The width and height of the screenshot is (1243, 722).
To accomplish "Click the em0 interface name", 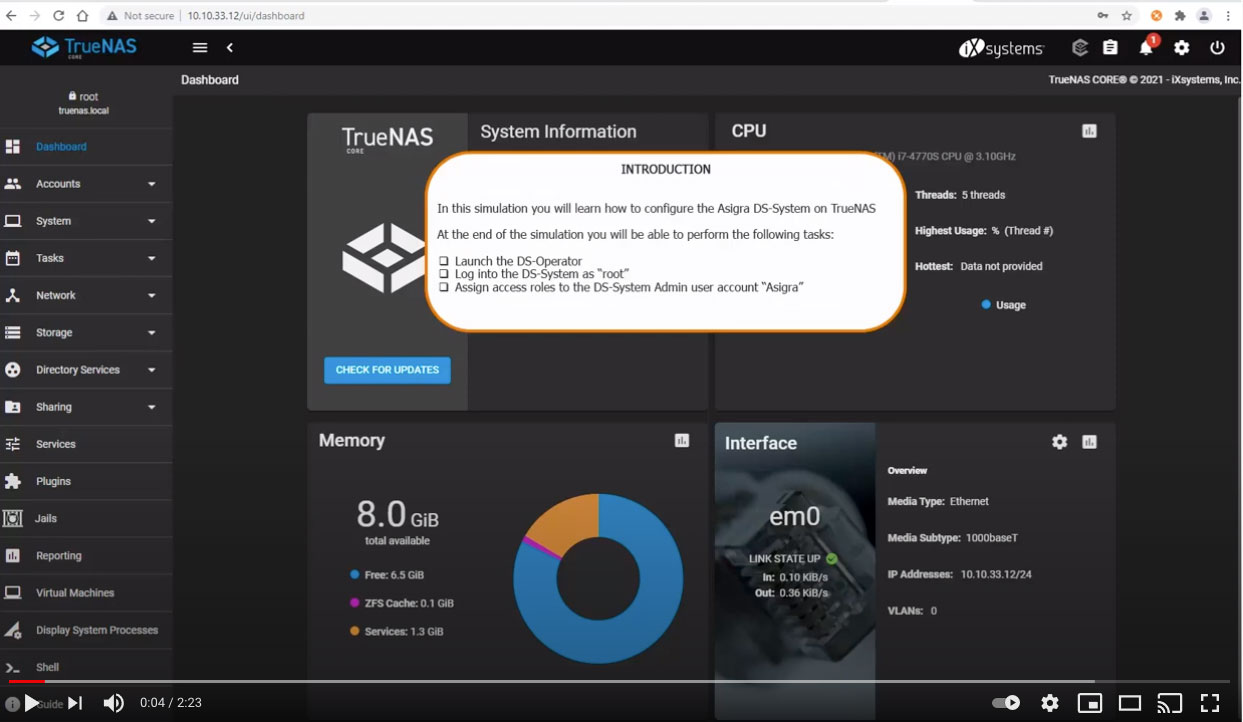I will 794,517.
